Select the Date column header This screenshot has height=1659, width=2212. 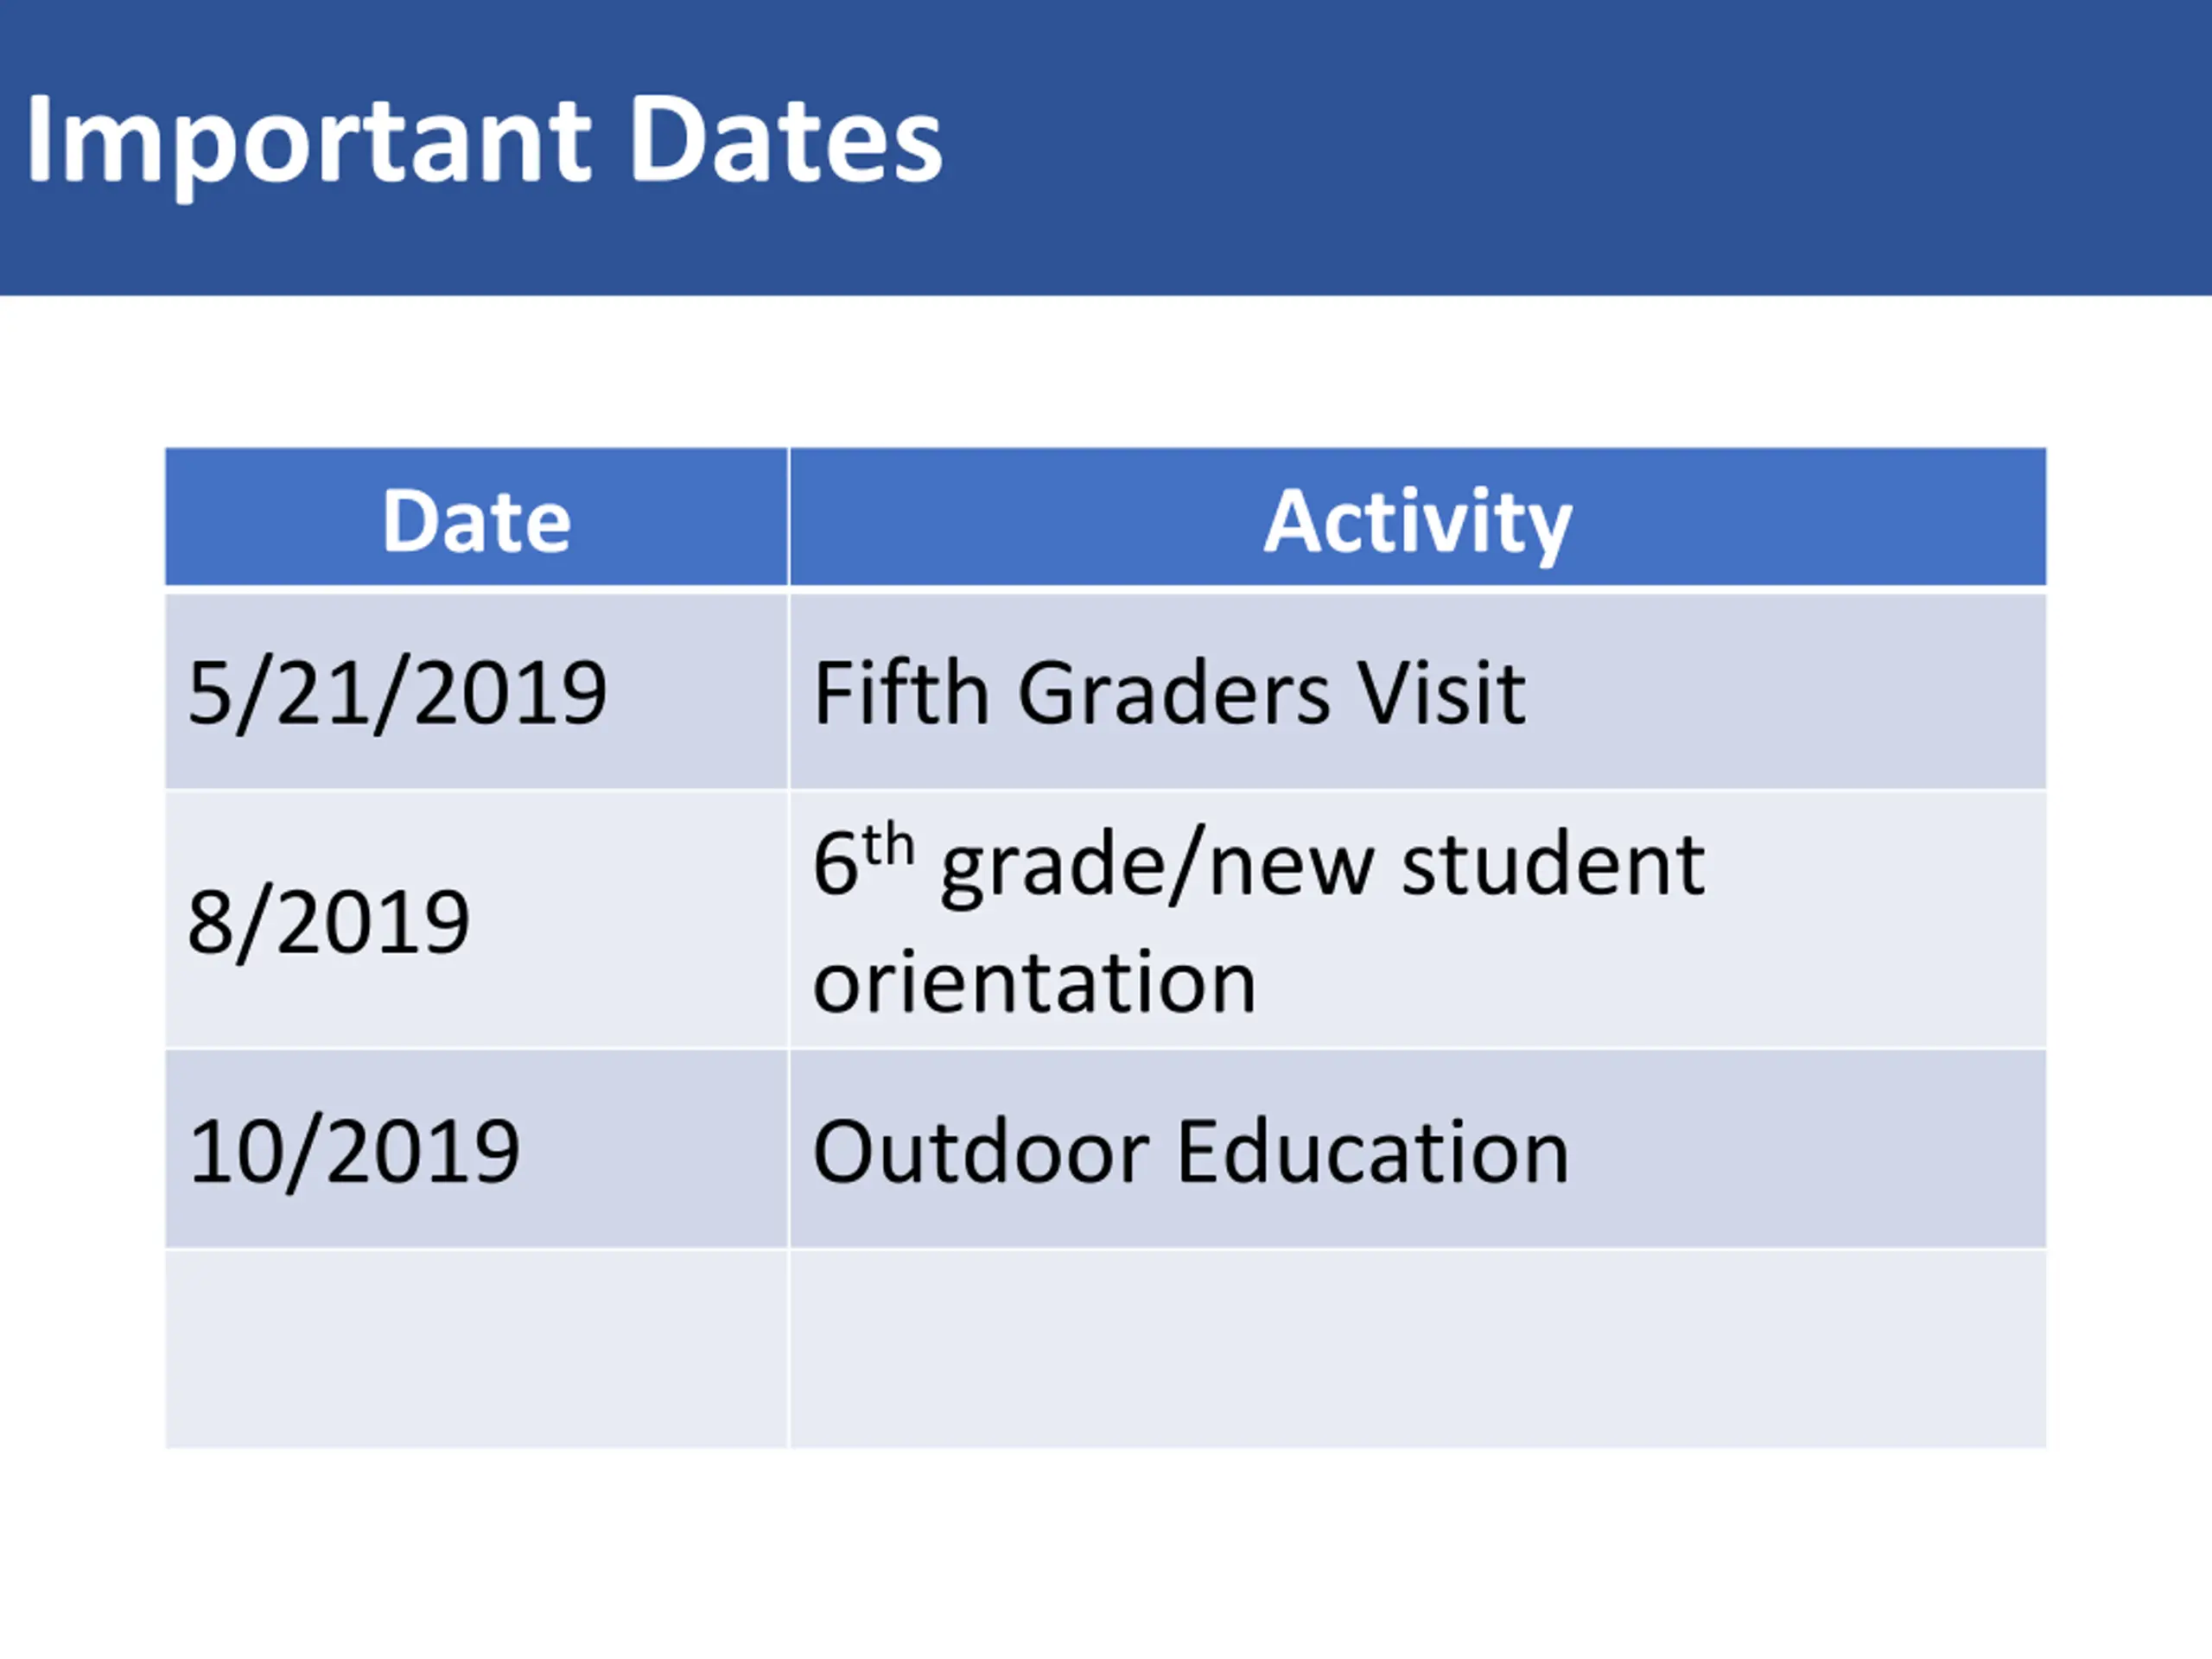[x=477, y=517]
